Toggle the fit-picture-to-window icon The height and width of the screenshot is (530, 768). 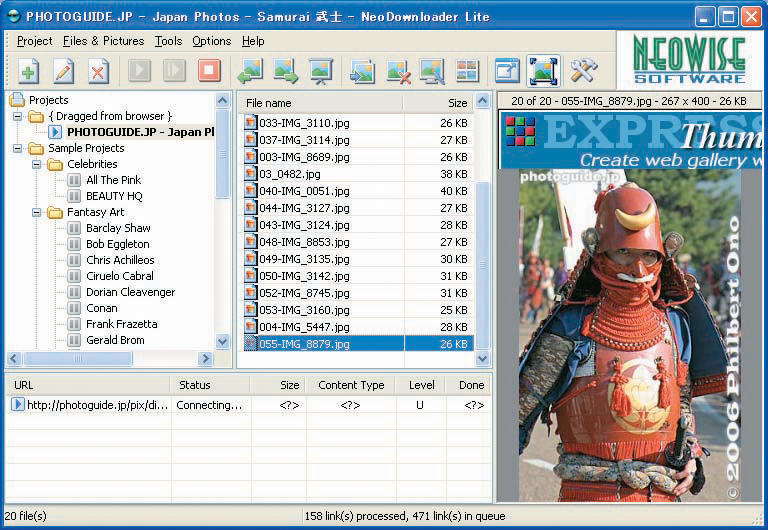pos(544,71)
